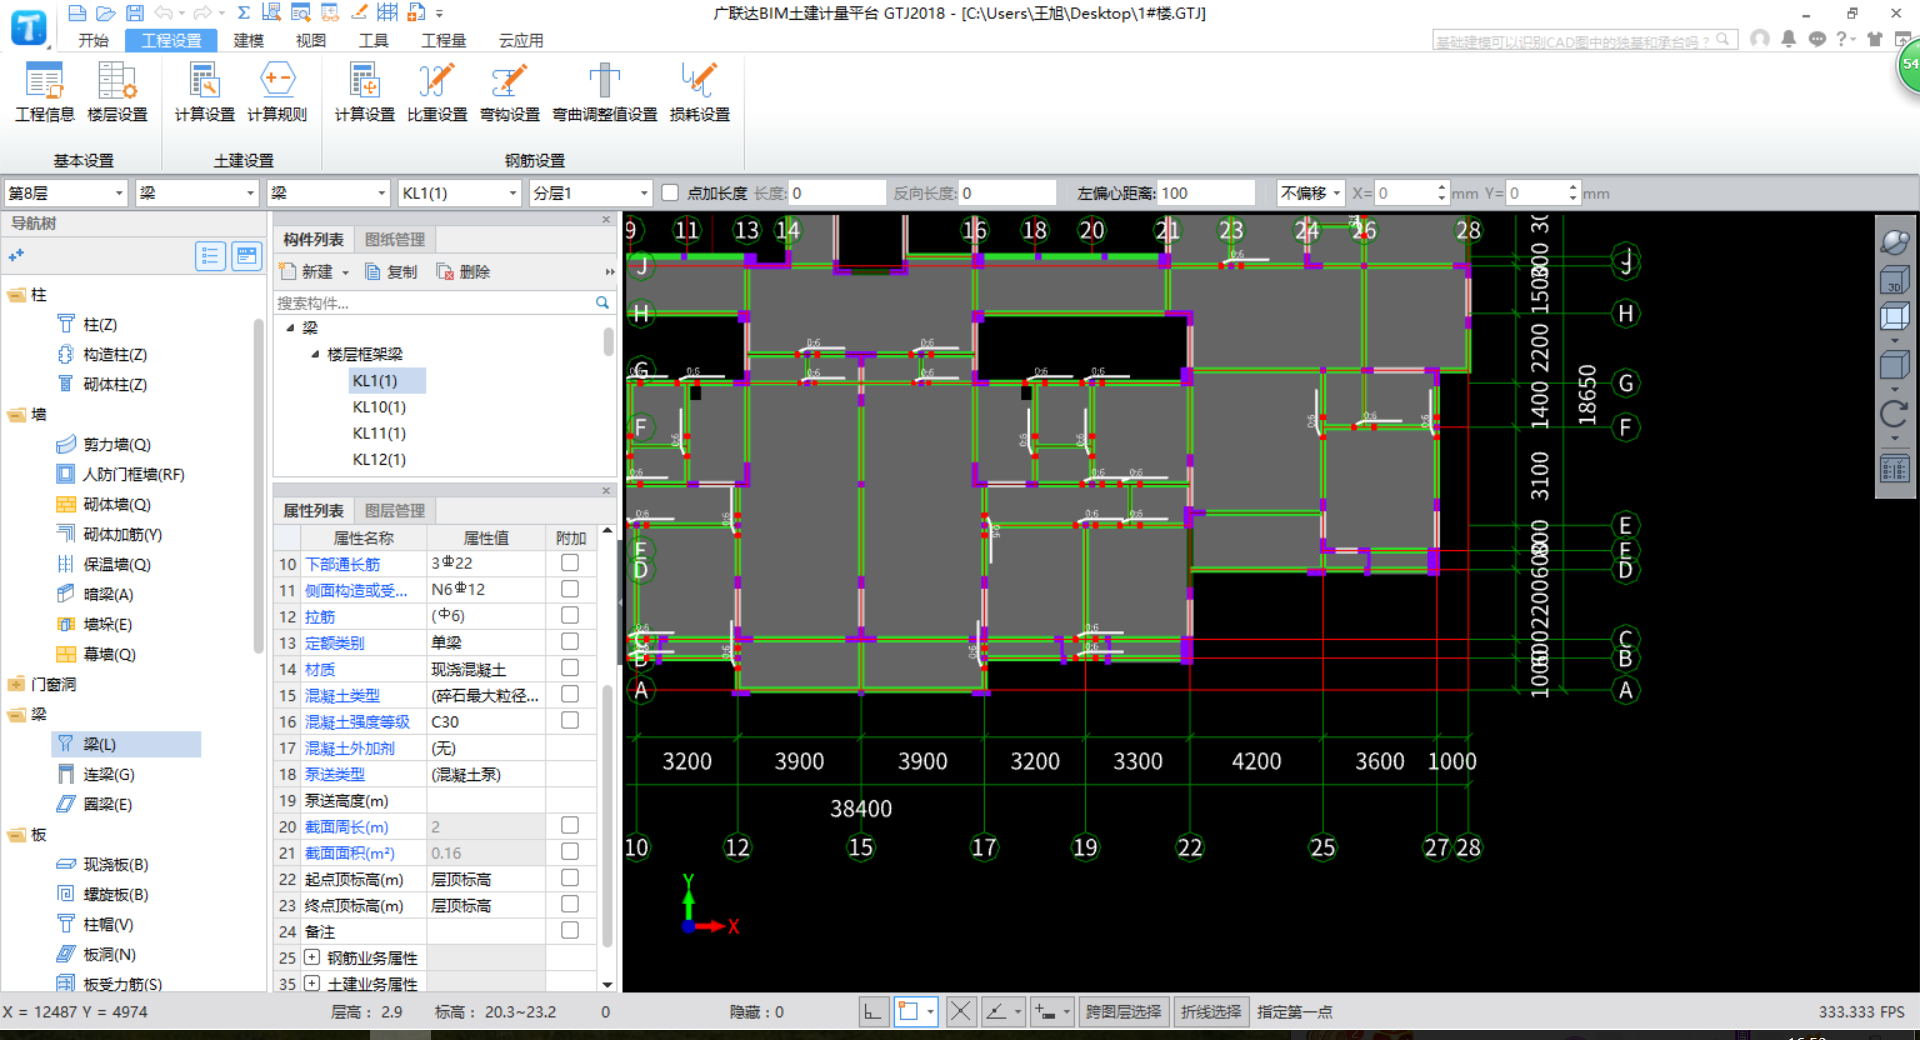Click the 3D cube view icon
Viewport: 1920px width, 1040px height.
[x=1894, y=281]
